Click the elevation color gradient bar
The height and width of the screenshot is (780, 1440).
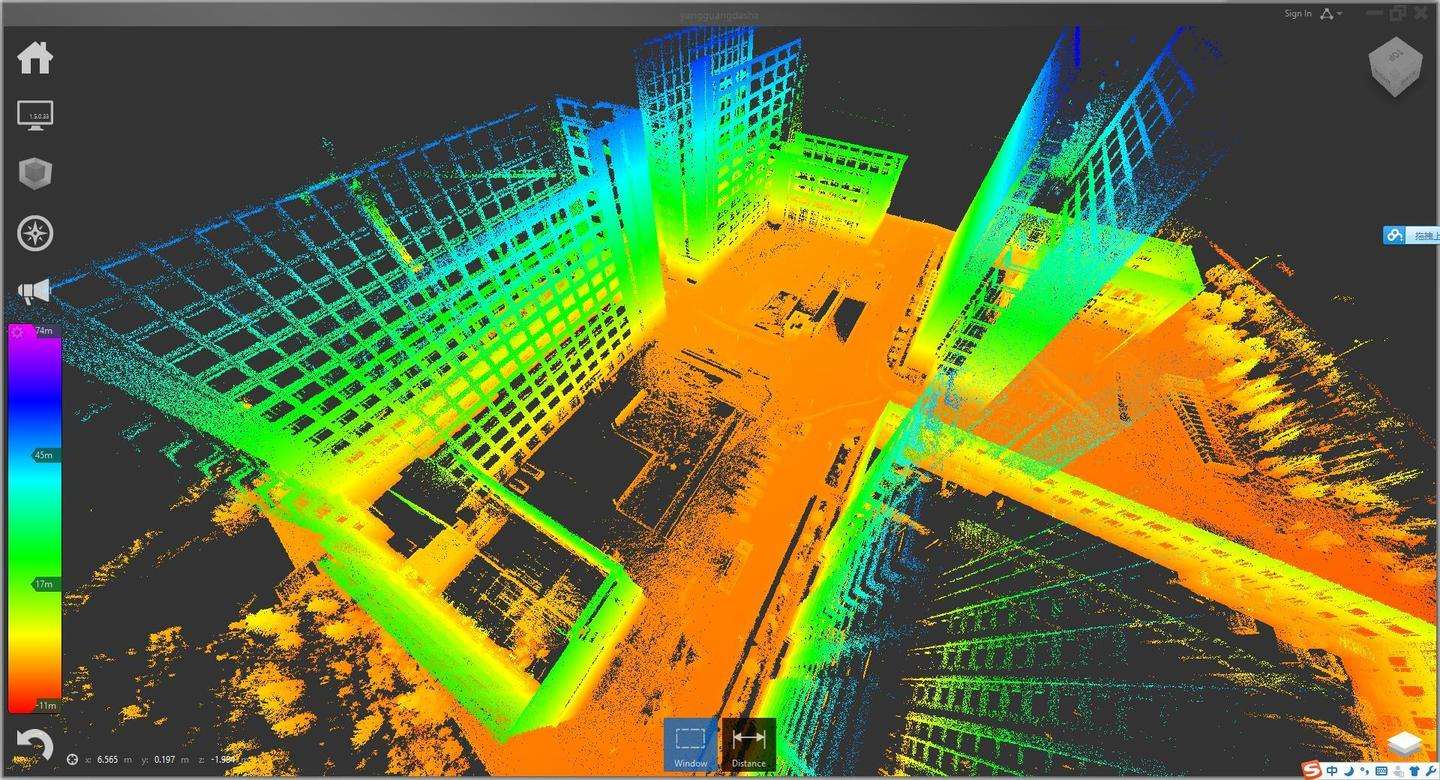34,520
